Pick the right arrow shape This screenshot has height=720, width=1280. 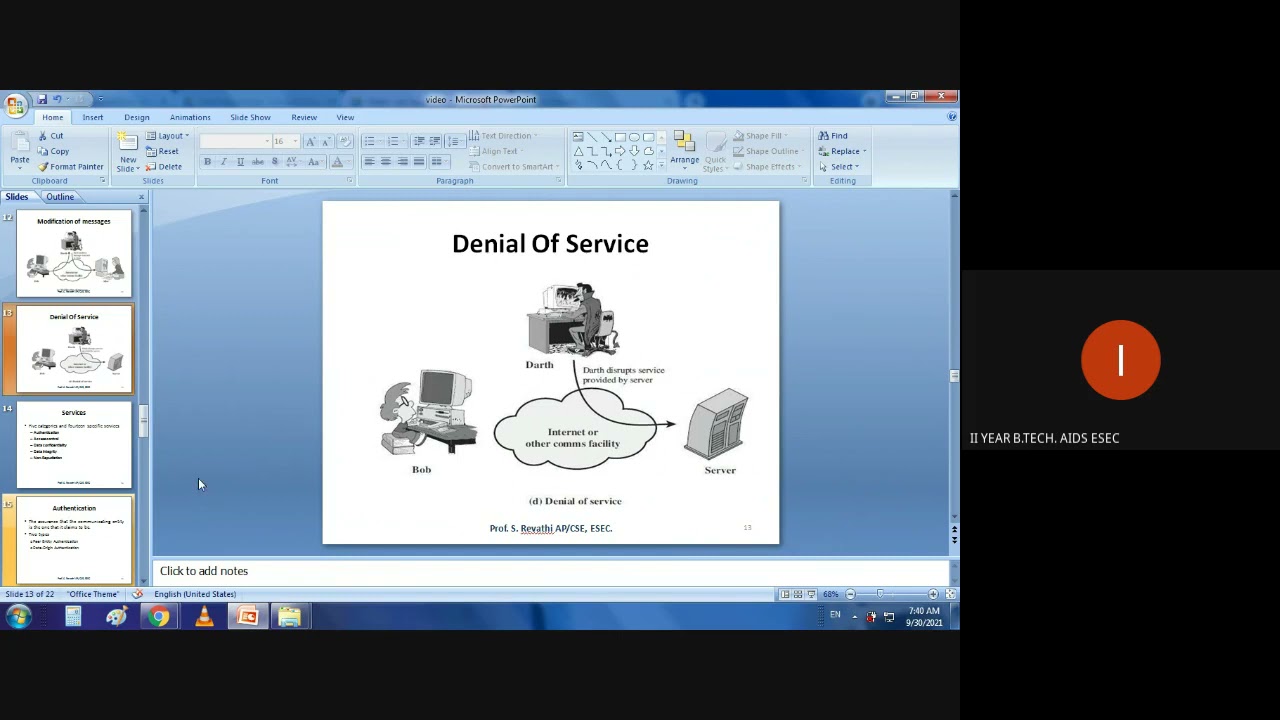[620, 151]
